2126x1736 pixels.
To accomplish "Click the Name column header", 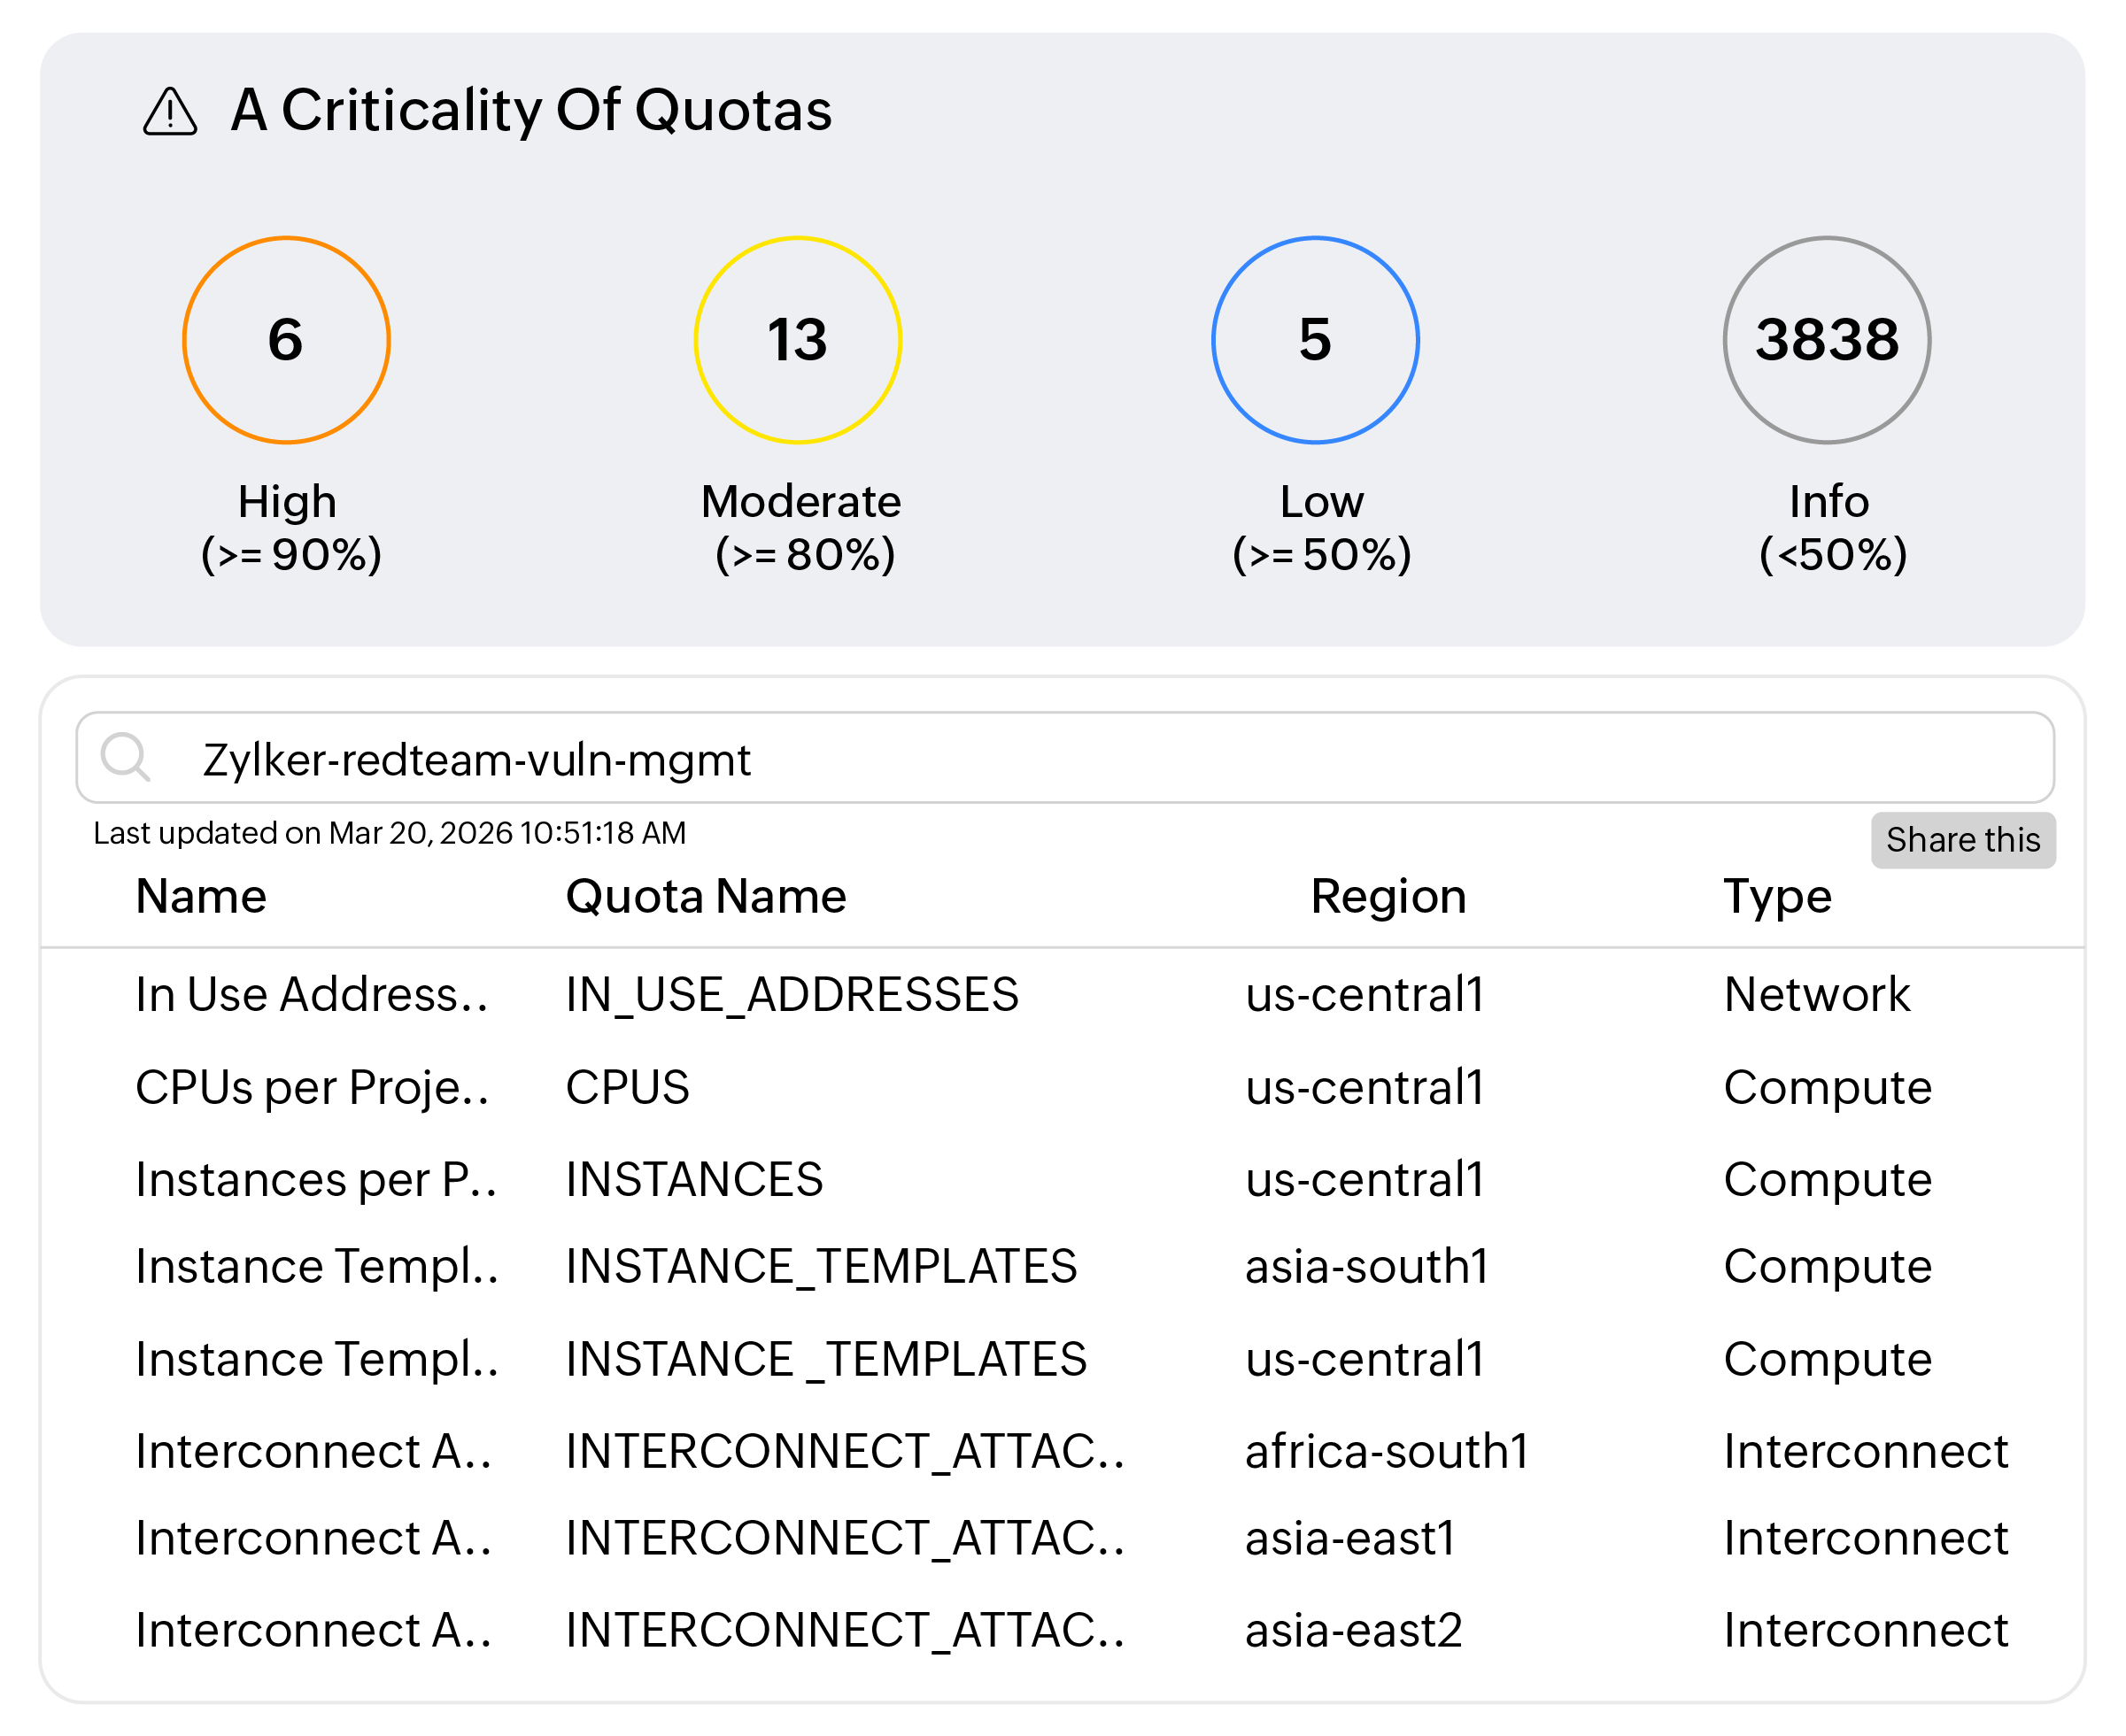I will point(201,896).
